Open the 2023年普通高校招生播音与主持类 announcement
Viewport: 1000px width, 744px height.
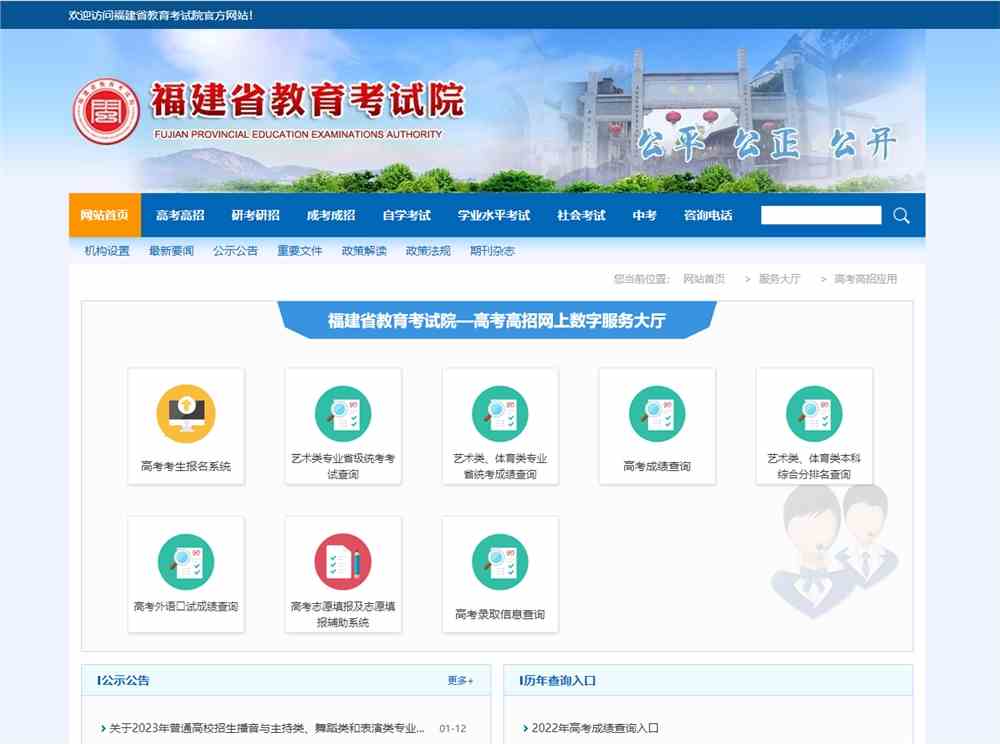267,728
